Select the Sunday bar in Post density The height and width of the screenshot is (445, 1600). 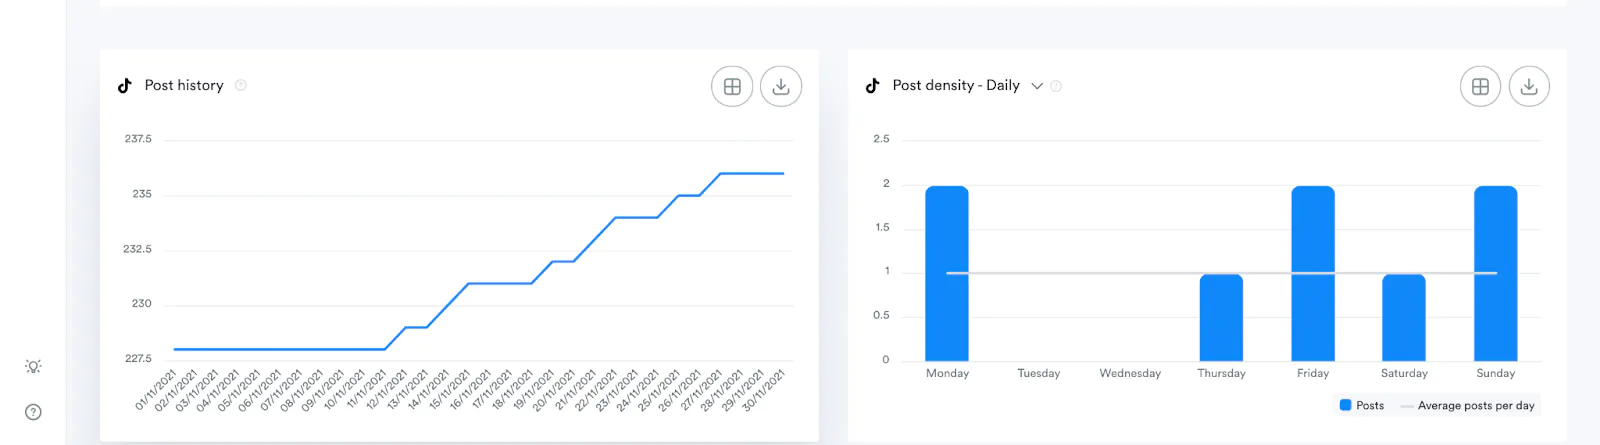[x=1496, y=273]
